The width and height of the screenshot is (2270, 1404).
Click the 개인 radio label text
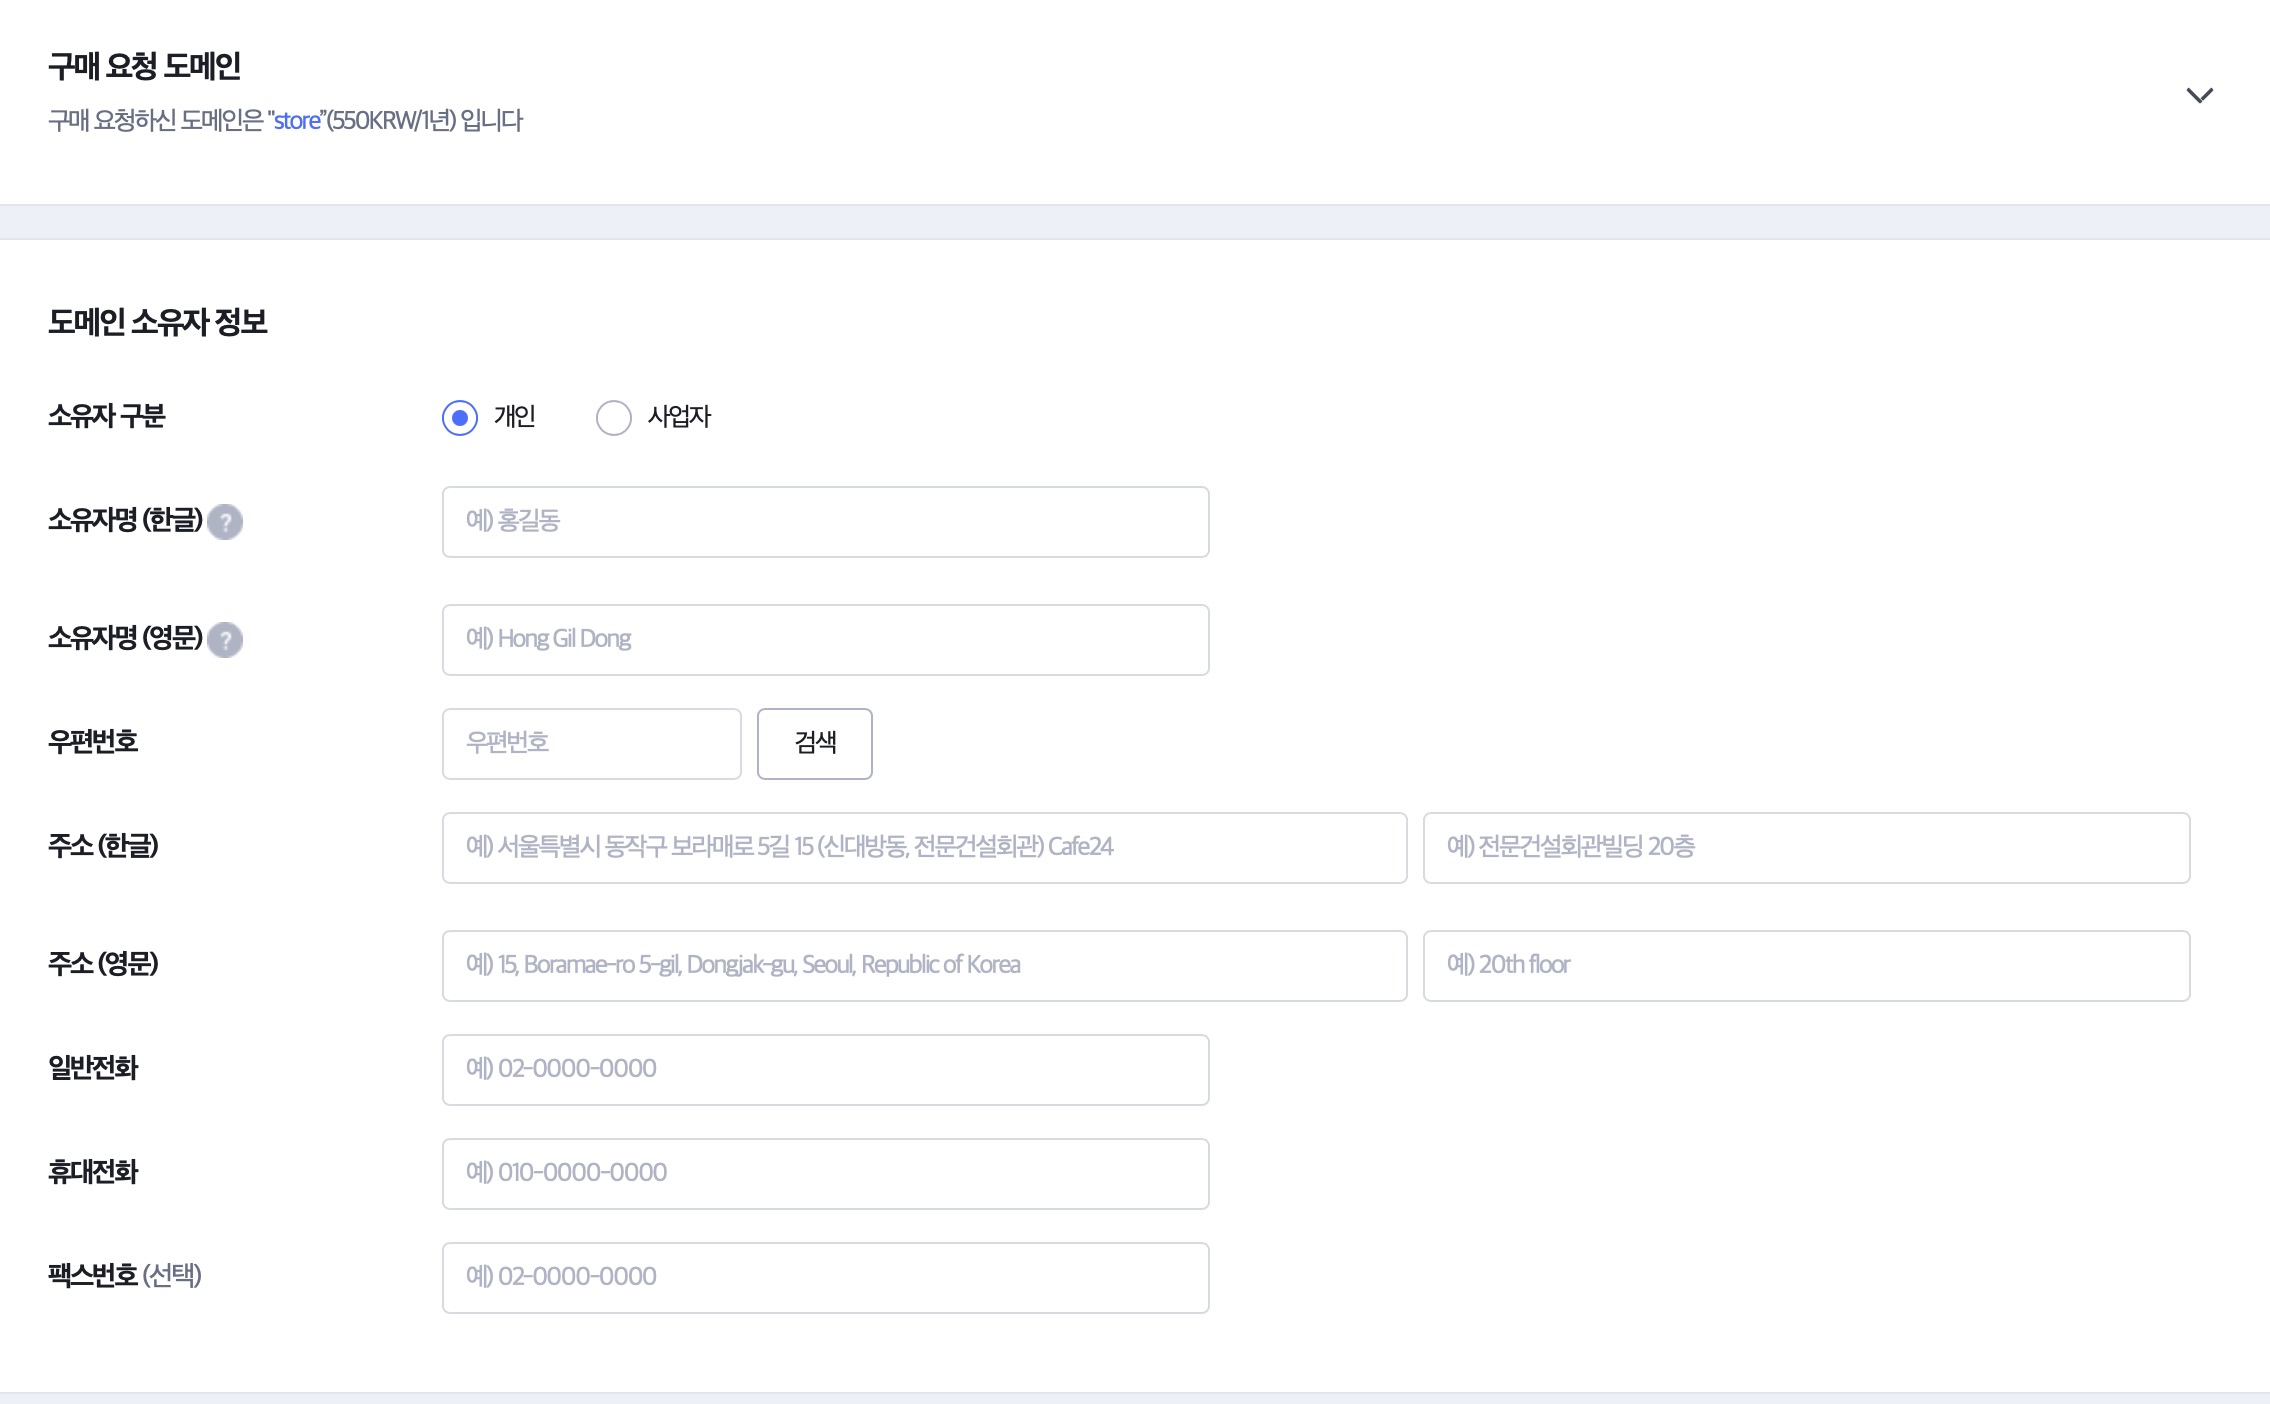coord(515,417)
